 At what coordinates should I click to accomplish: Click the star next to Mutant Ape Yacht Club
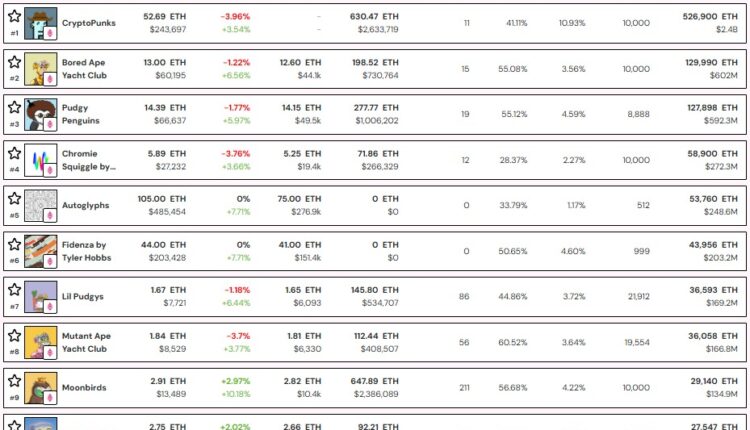tap(14, 335)
